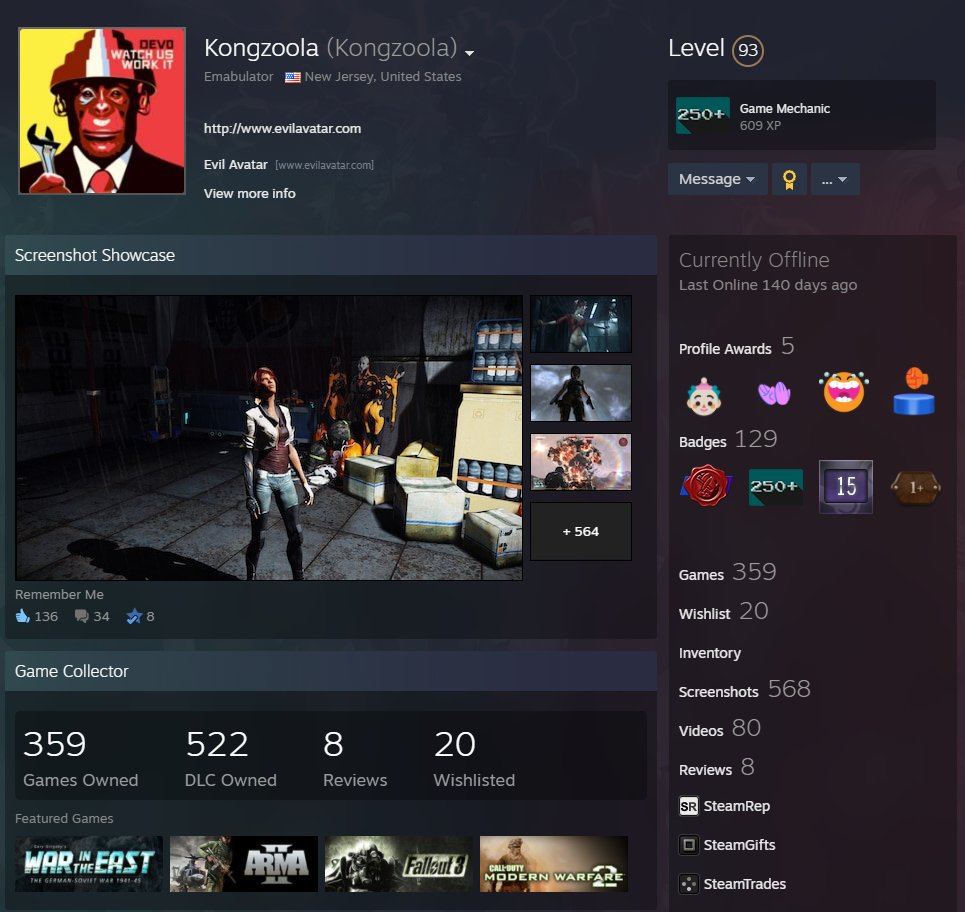
Task: Click the comments bubble icon with 34
Action: (81, 616)
